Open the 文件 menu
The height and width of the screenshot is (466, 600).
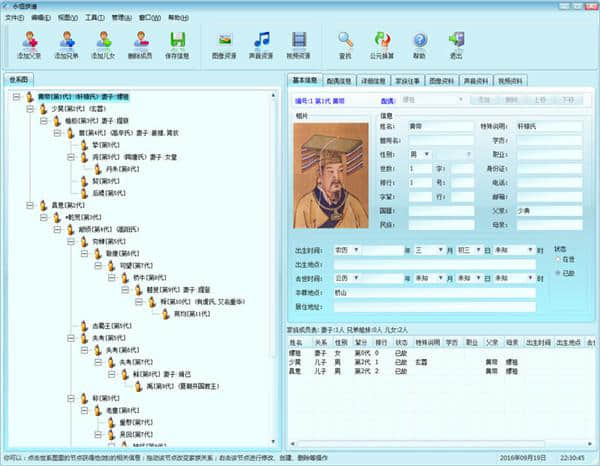point(14,18)
